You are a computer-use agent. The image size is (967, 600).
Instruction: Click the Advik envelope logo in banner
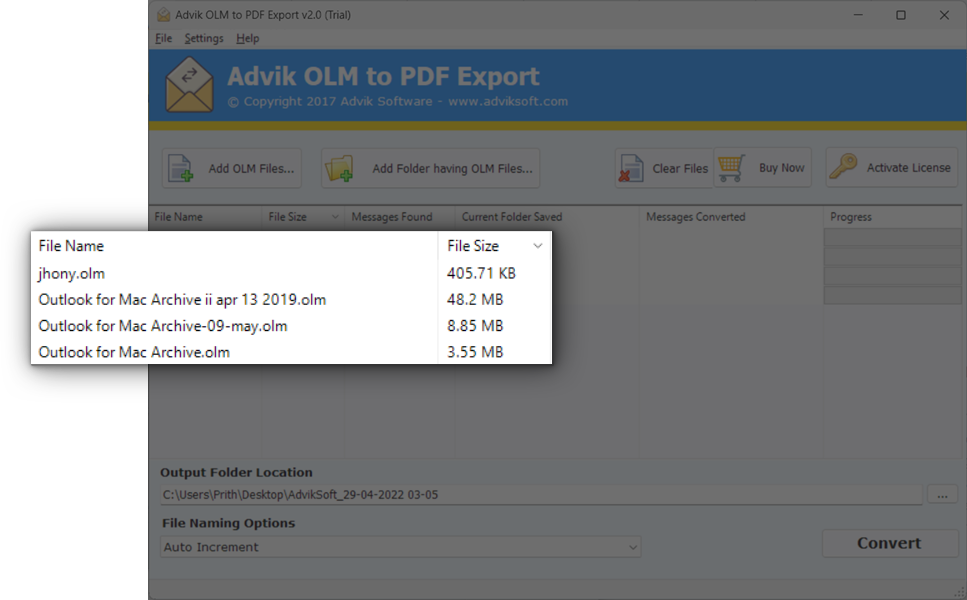click(189, 85)
